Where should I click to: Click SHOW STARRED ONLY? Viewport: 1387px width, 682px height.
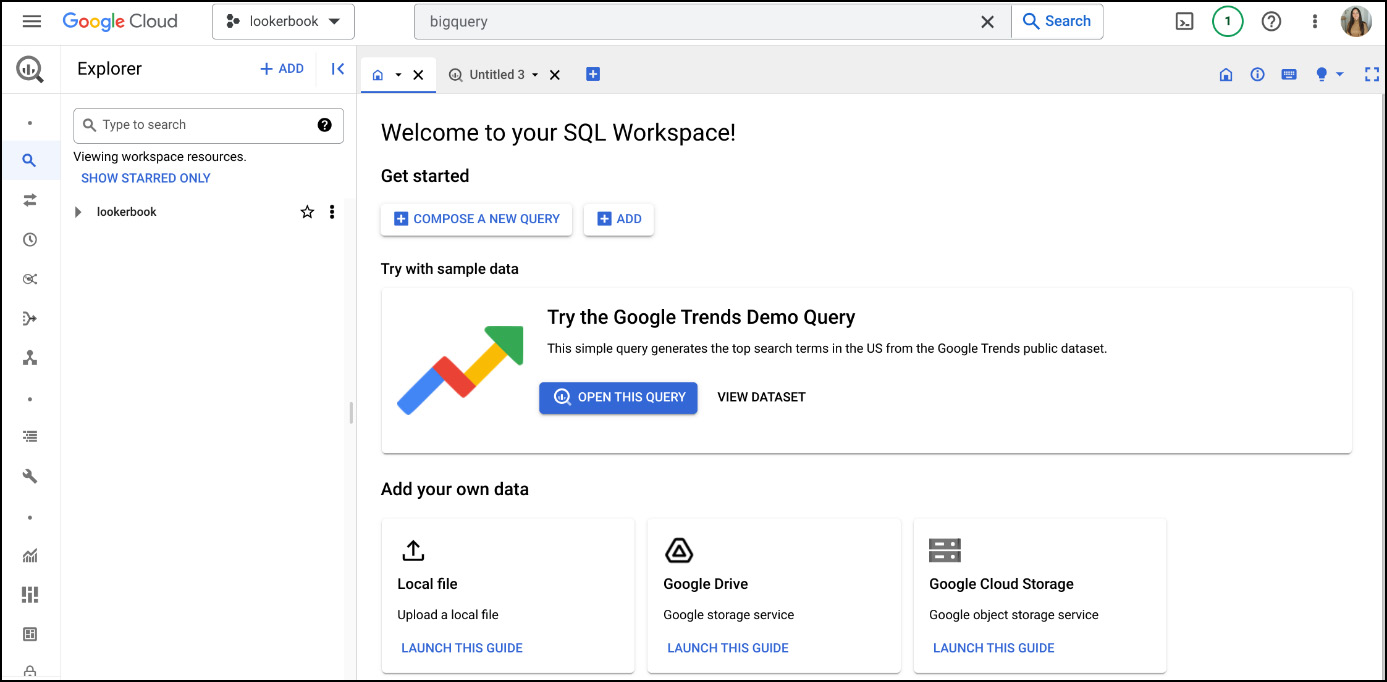(146, 178)
